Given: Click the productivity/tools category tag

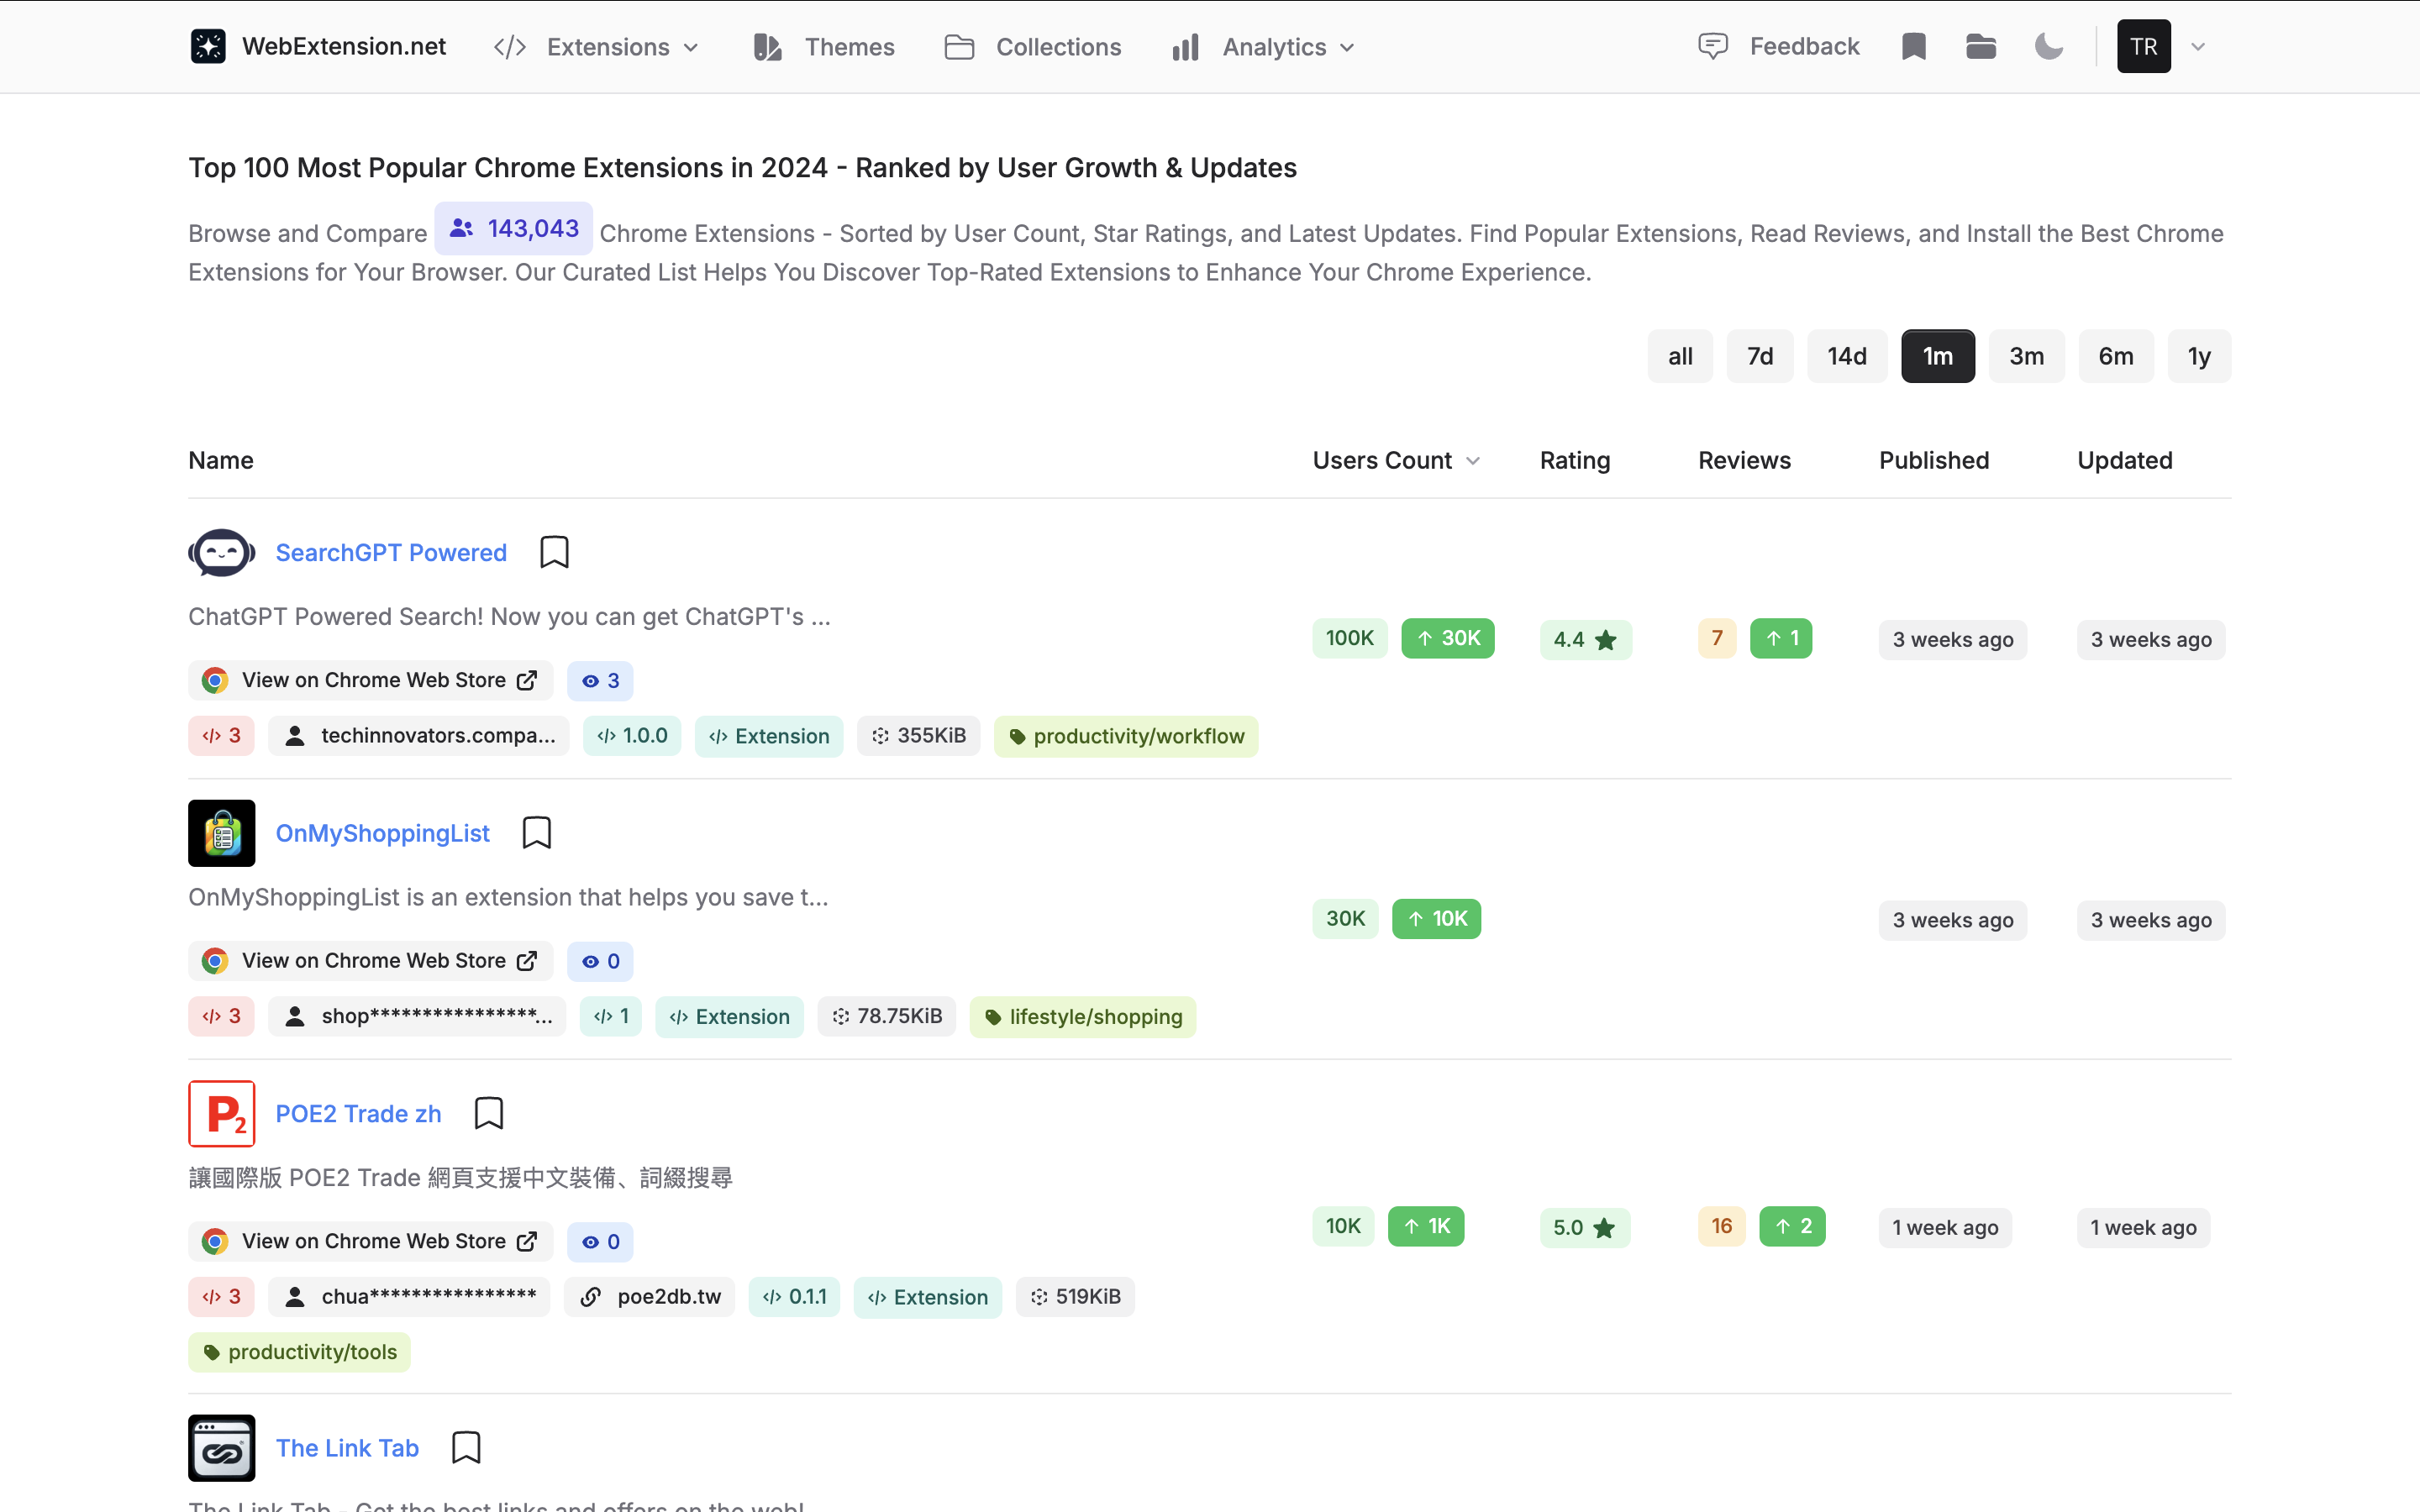Looking at the screenshot, I should point(300,1352).
